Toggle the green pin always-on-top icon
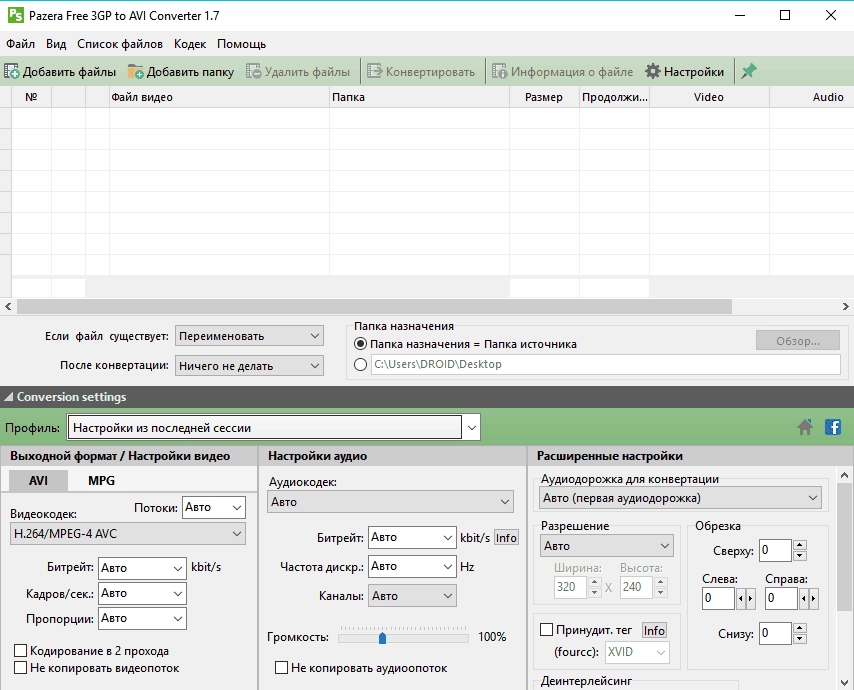 point(749,71)
